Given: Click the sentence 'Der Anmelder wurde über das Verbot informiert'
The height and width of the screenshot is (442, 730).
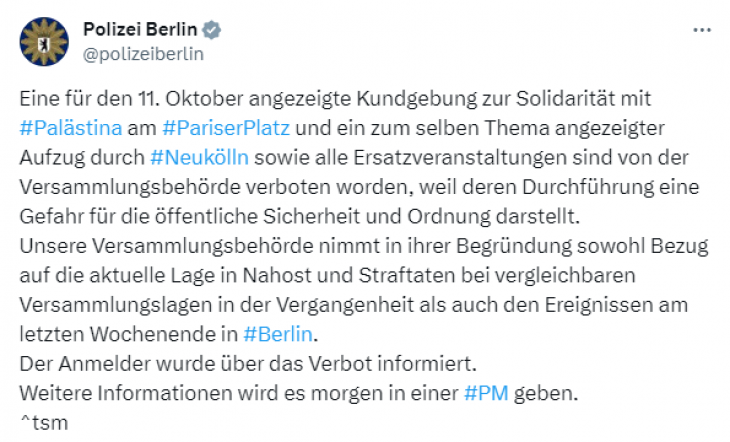Looking at the screenshot, I should pos(248,364).
